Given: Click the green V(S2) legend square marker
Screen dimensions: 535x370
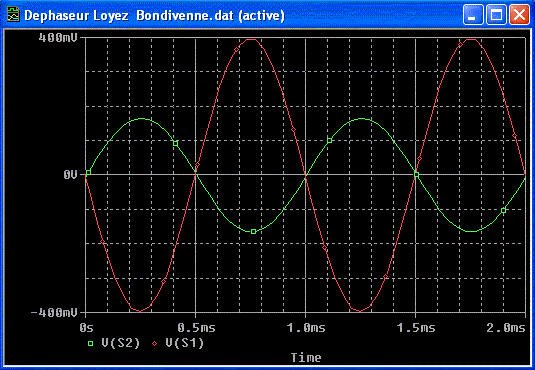Looking at the screenshot, I should tap(90, 343).
